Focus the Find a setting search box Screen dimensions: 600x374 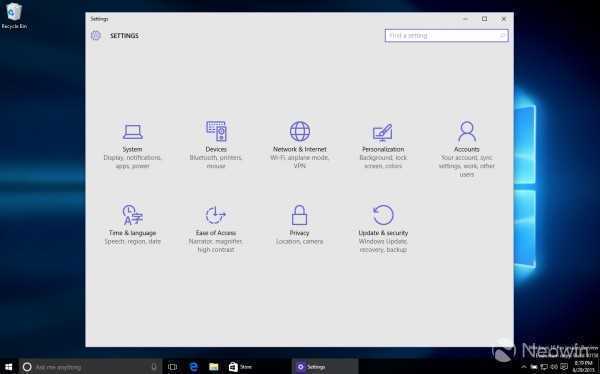tap(447, 36)
